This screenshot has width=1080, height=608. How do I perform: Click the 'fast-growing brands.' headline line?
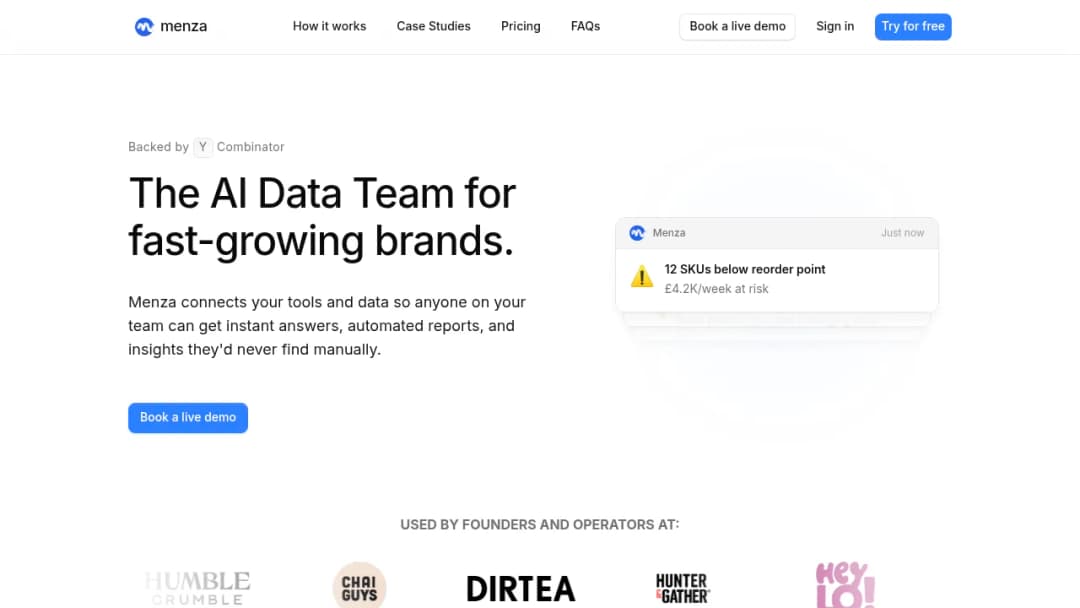[321, 241]
